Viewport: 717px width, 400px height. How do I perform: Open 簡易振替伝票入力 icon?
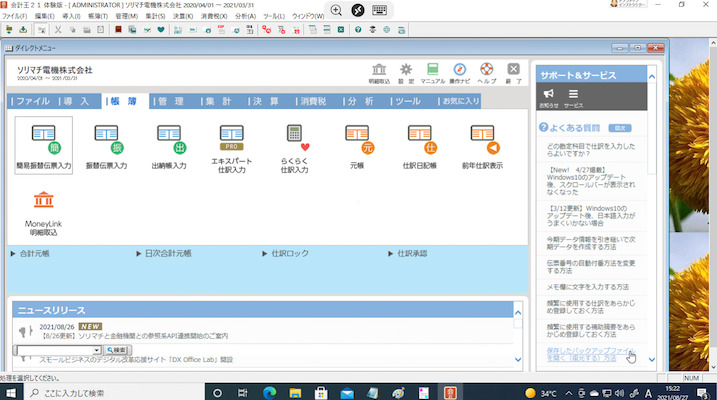(43, 145)
